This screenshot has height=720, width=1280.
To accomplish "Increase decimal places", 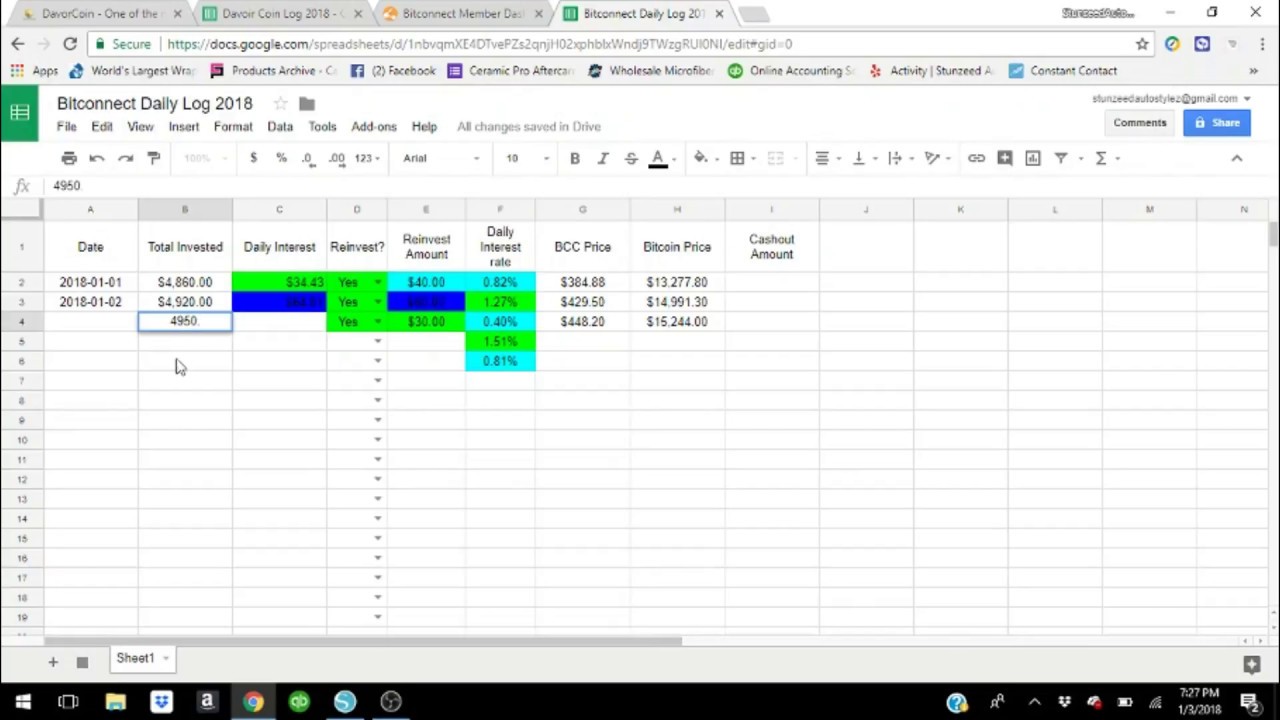I will [337, 158].
